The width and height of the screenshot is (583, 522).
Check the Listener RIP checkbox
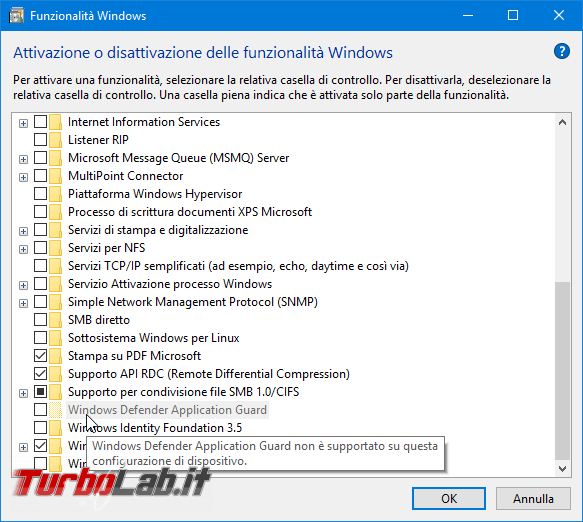coord(41,139)
